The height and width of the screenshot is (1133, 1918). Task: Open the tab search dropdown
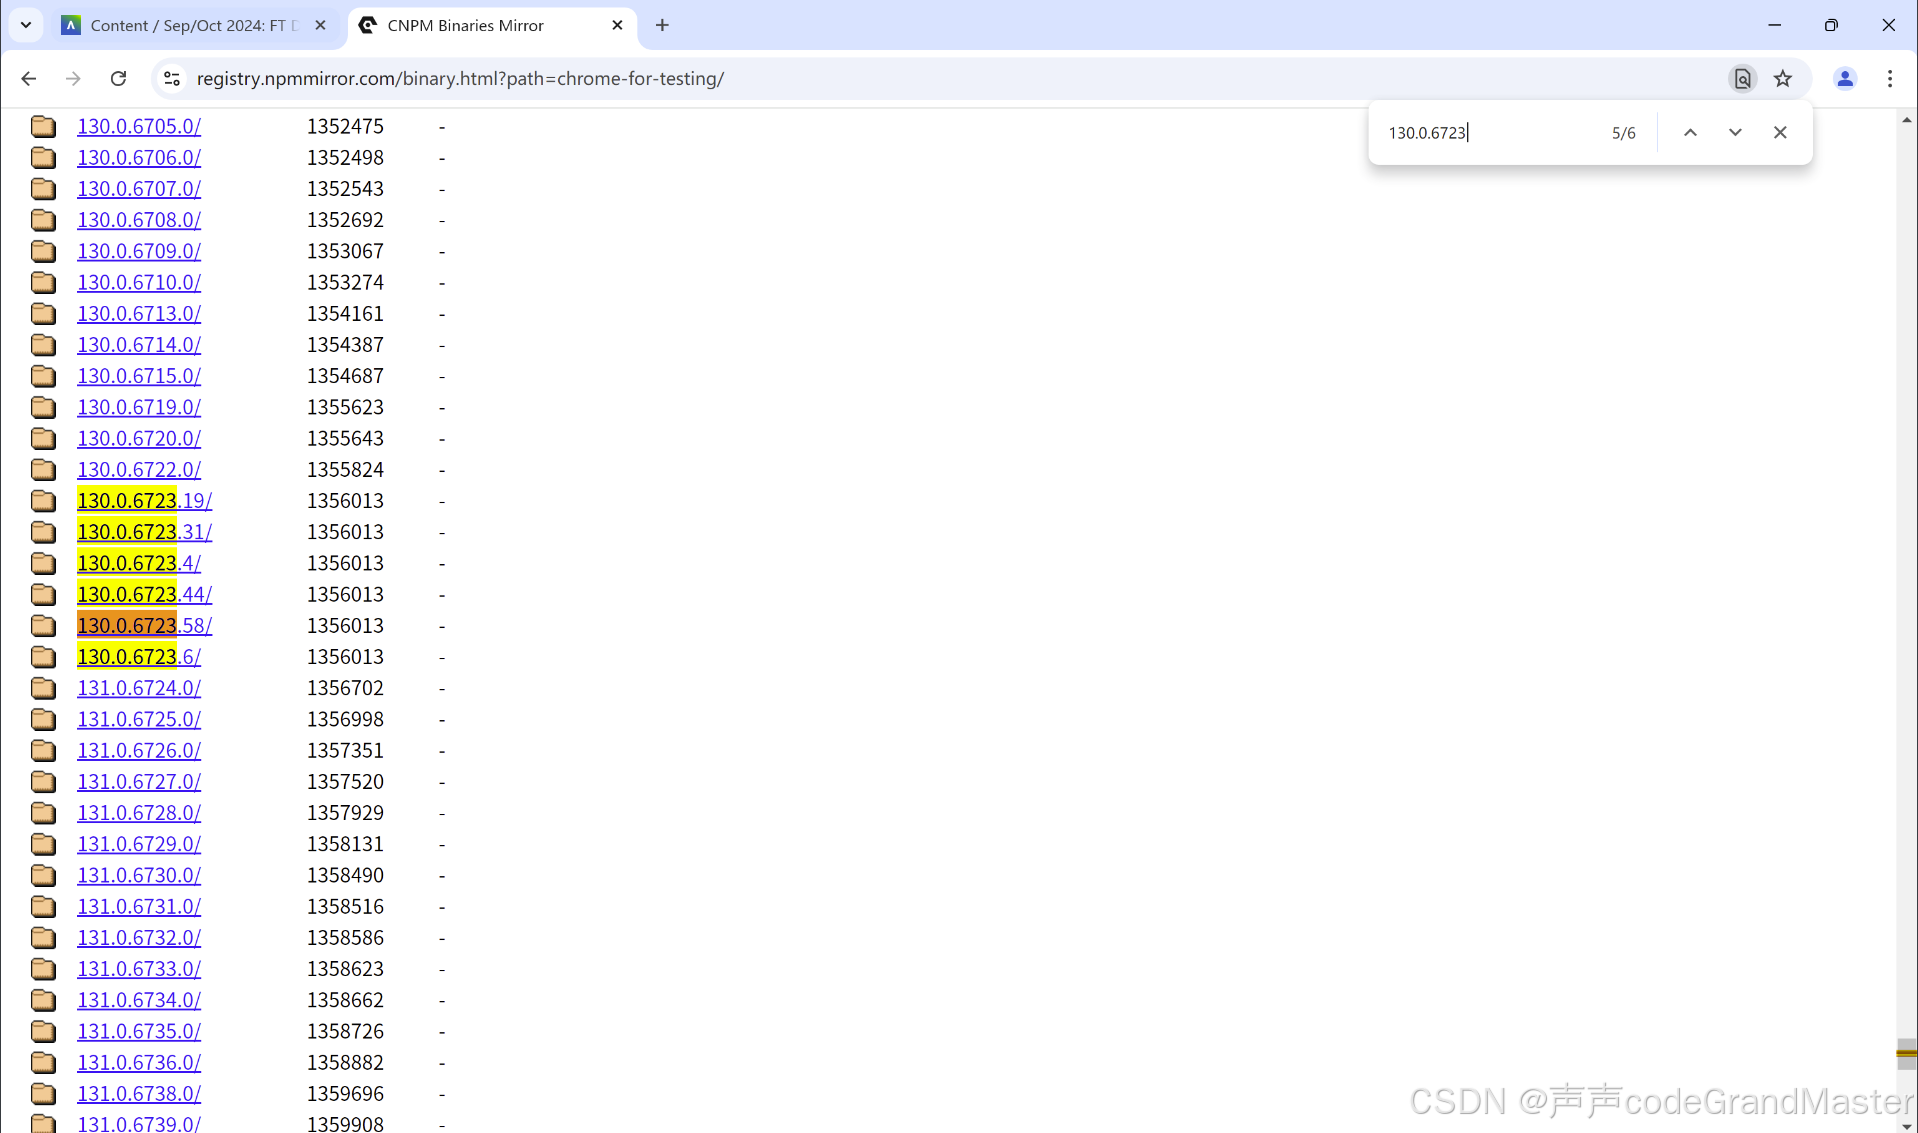tap(26, 25)
